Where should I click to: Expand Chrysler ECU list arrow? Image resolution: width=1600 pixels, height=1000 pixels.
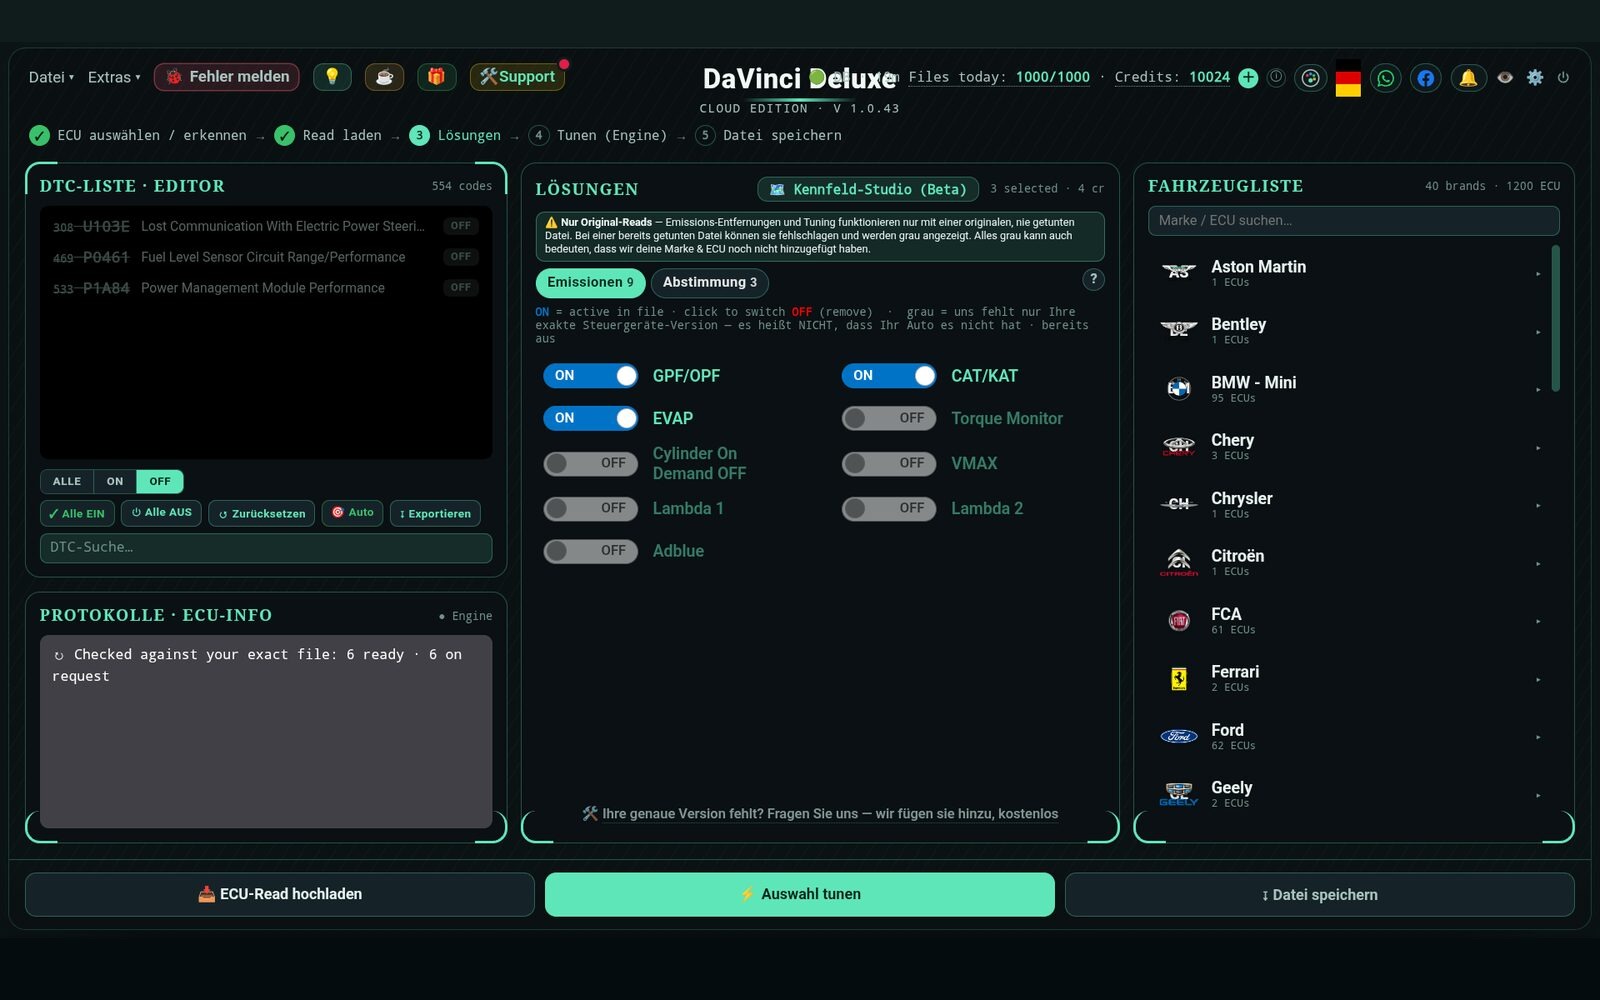[x=1538, y=505]
